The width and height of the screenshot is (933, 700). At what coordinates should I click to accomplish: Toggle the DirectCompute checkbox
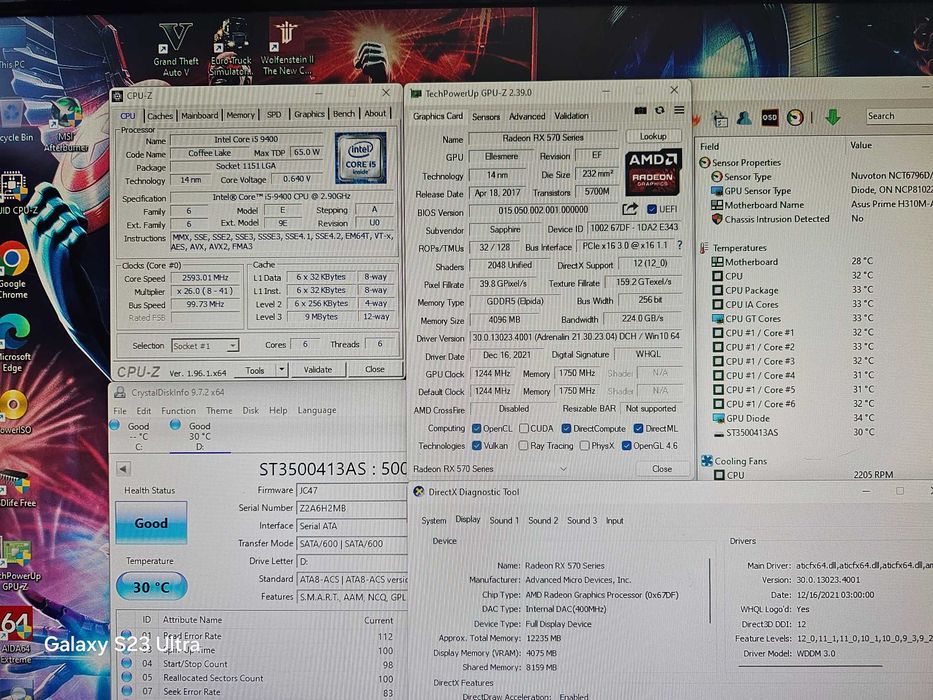(566, 428)
